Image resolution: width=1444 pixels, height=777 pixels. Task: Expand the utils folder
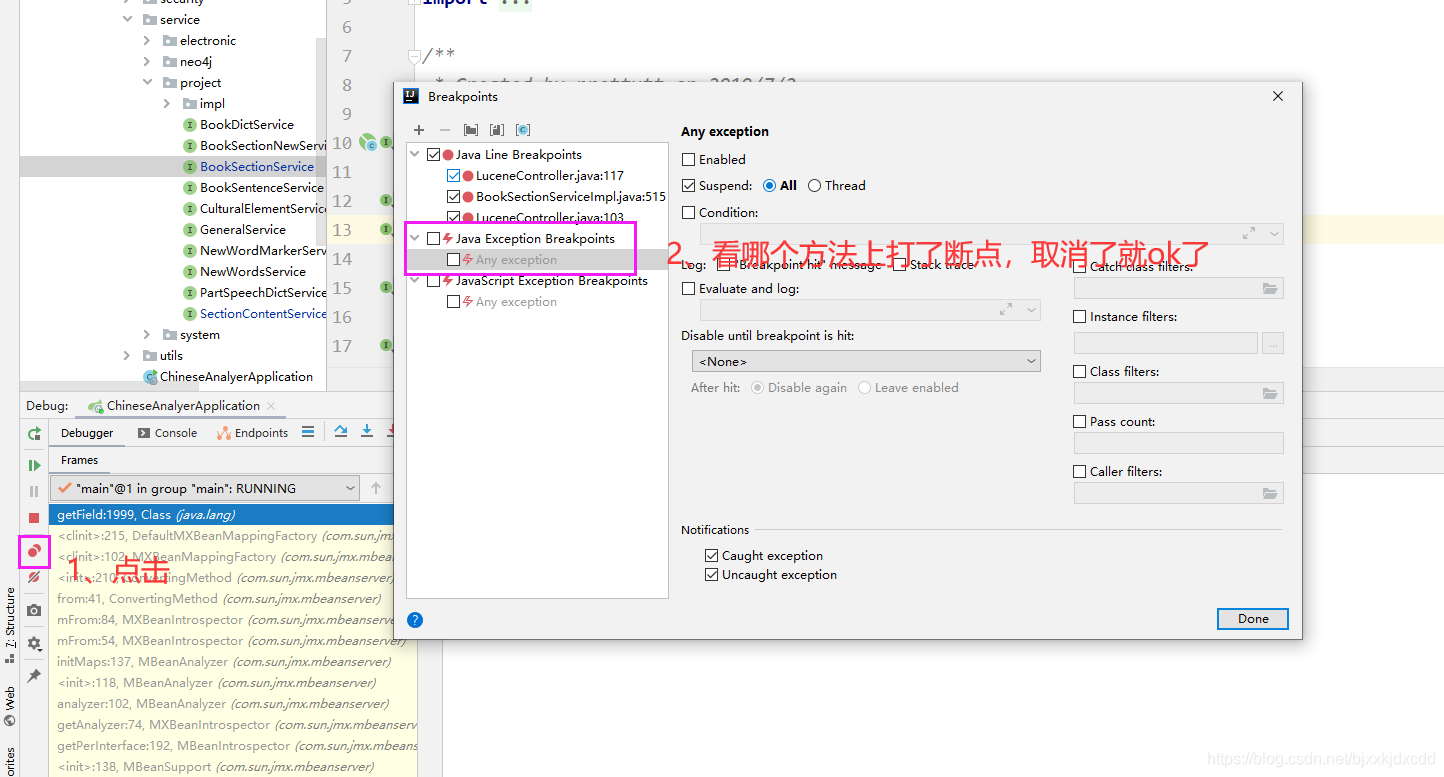pyautogui.click(x=127, y=355)
